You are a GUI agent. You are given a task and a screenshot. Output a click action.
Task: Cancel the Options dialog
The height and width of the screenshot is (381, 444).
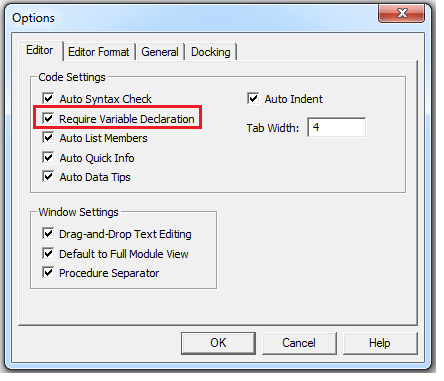click(x=299, y=343)
